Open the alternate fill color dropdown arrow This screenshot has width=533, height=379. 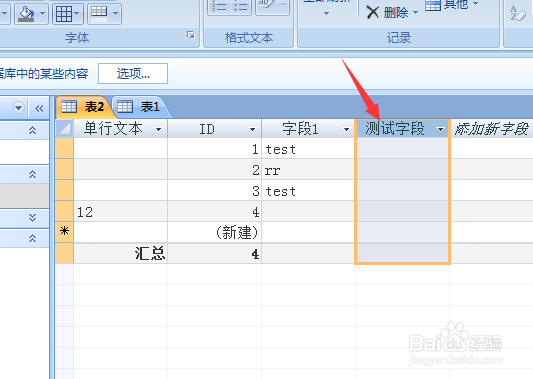(x=116, y=14)
